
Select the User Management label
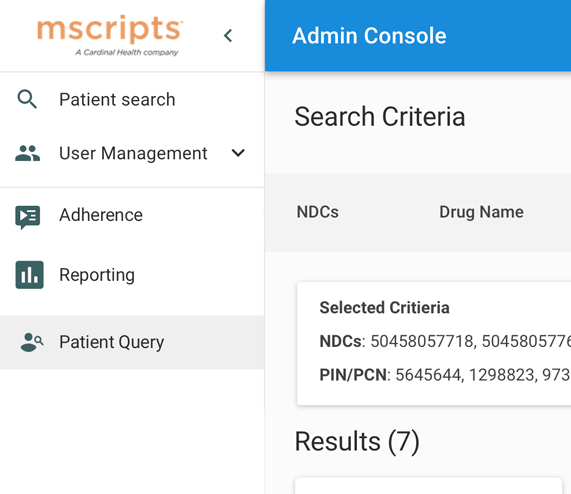click(133, 153)
